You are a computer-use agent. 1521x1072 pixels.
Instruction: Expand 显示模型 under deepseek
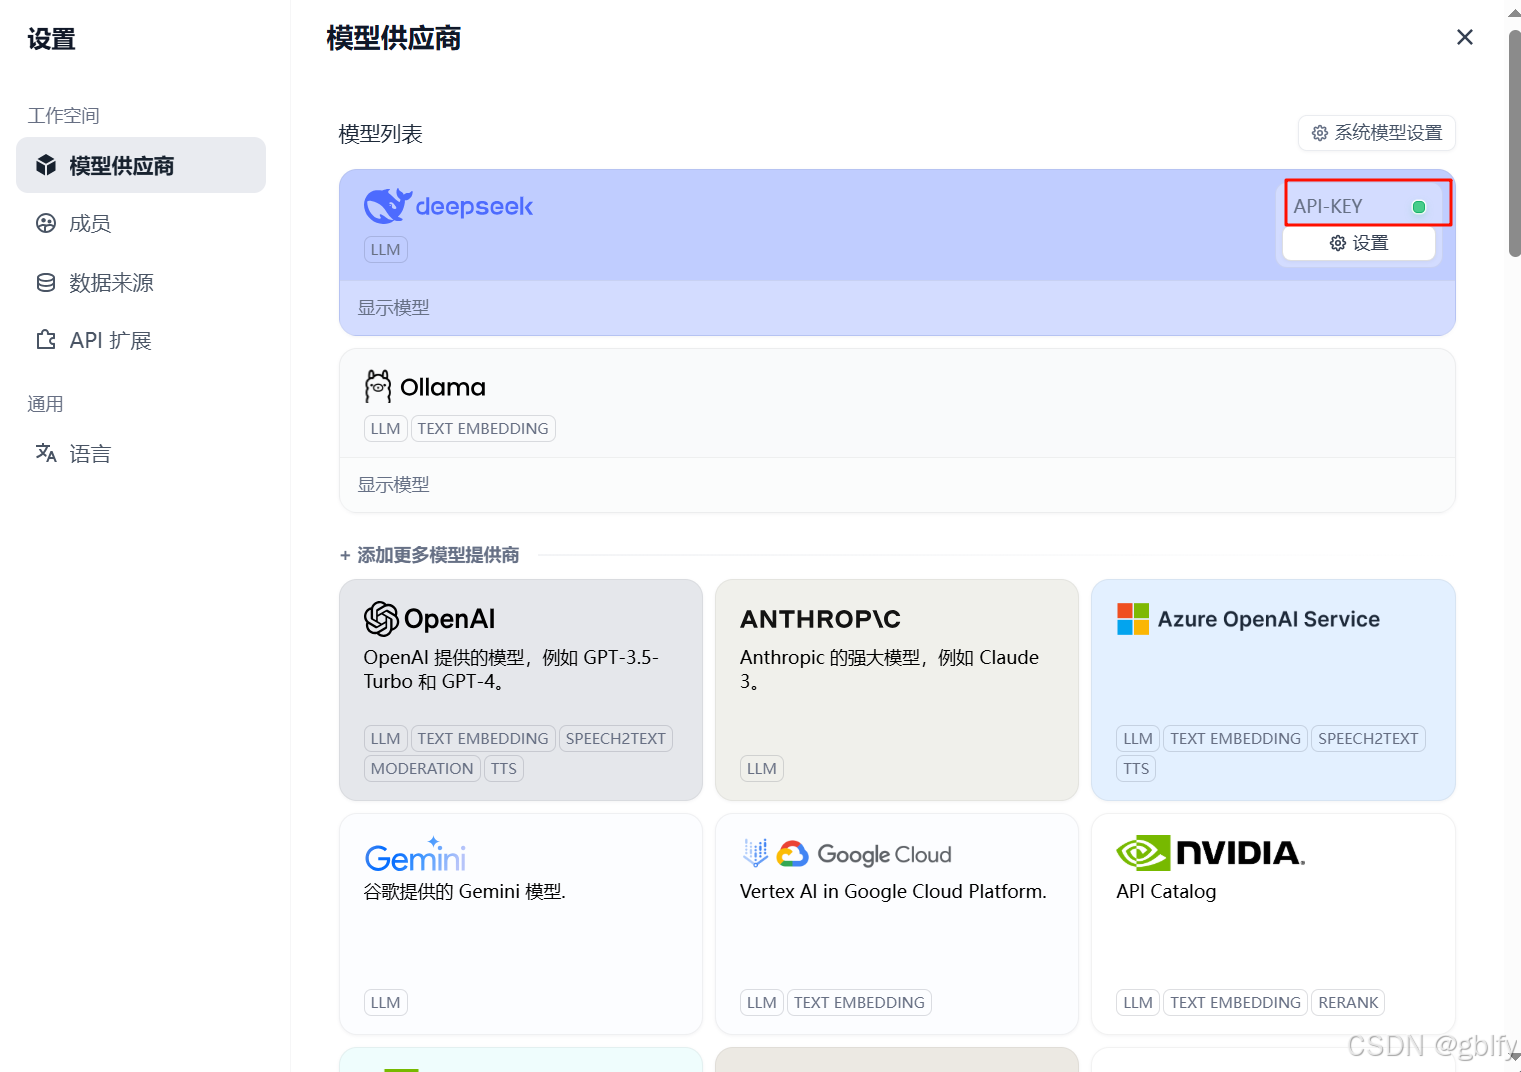tap(394, 308)
